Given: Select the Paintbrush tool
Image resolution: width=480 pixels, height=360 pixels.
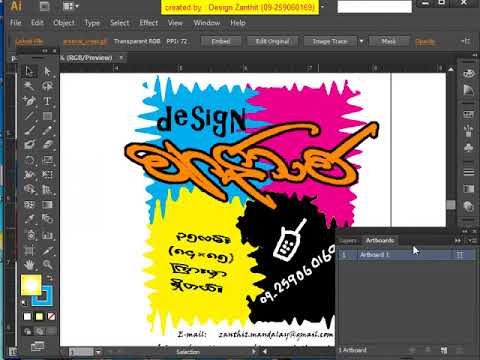Looking at the screenshot, I should tap(29, 130).
